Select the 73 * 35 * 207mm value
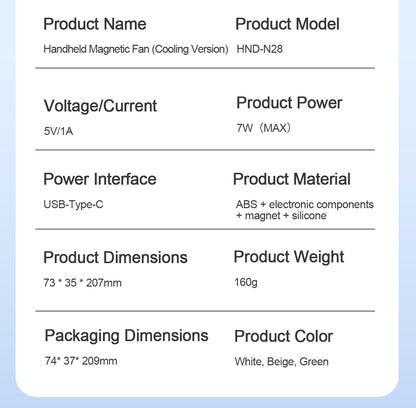This screenshot has width=416, height=408. pyautogui.click(x=82, y=283)
